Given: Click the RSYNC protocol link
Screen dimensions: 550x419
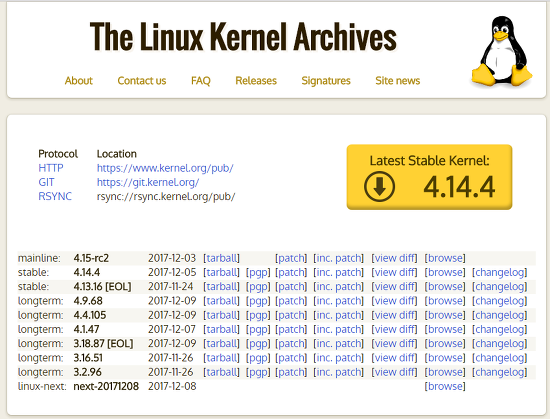Looking at the screenshot, I should coord(55,196).
